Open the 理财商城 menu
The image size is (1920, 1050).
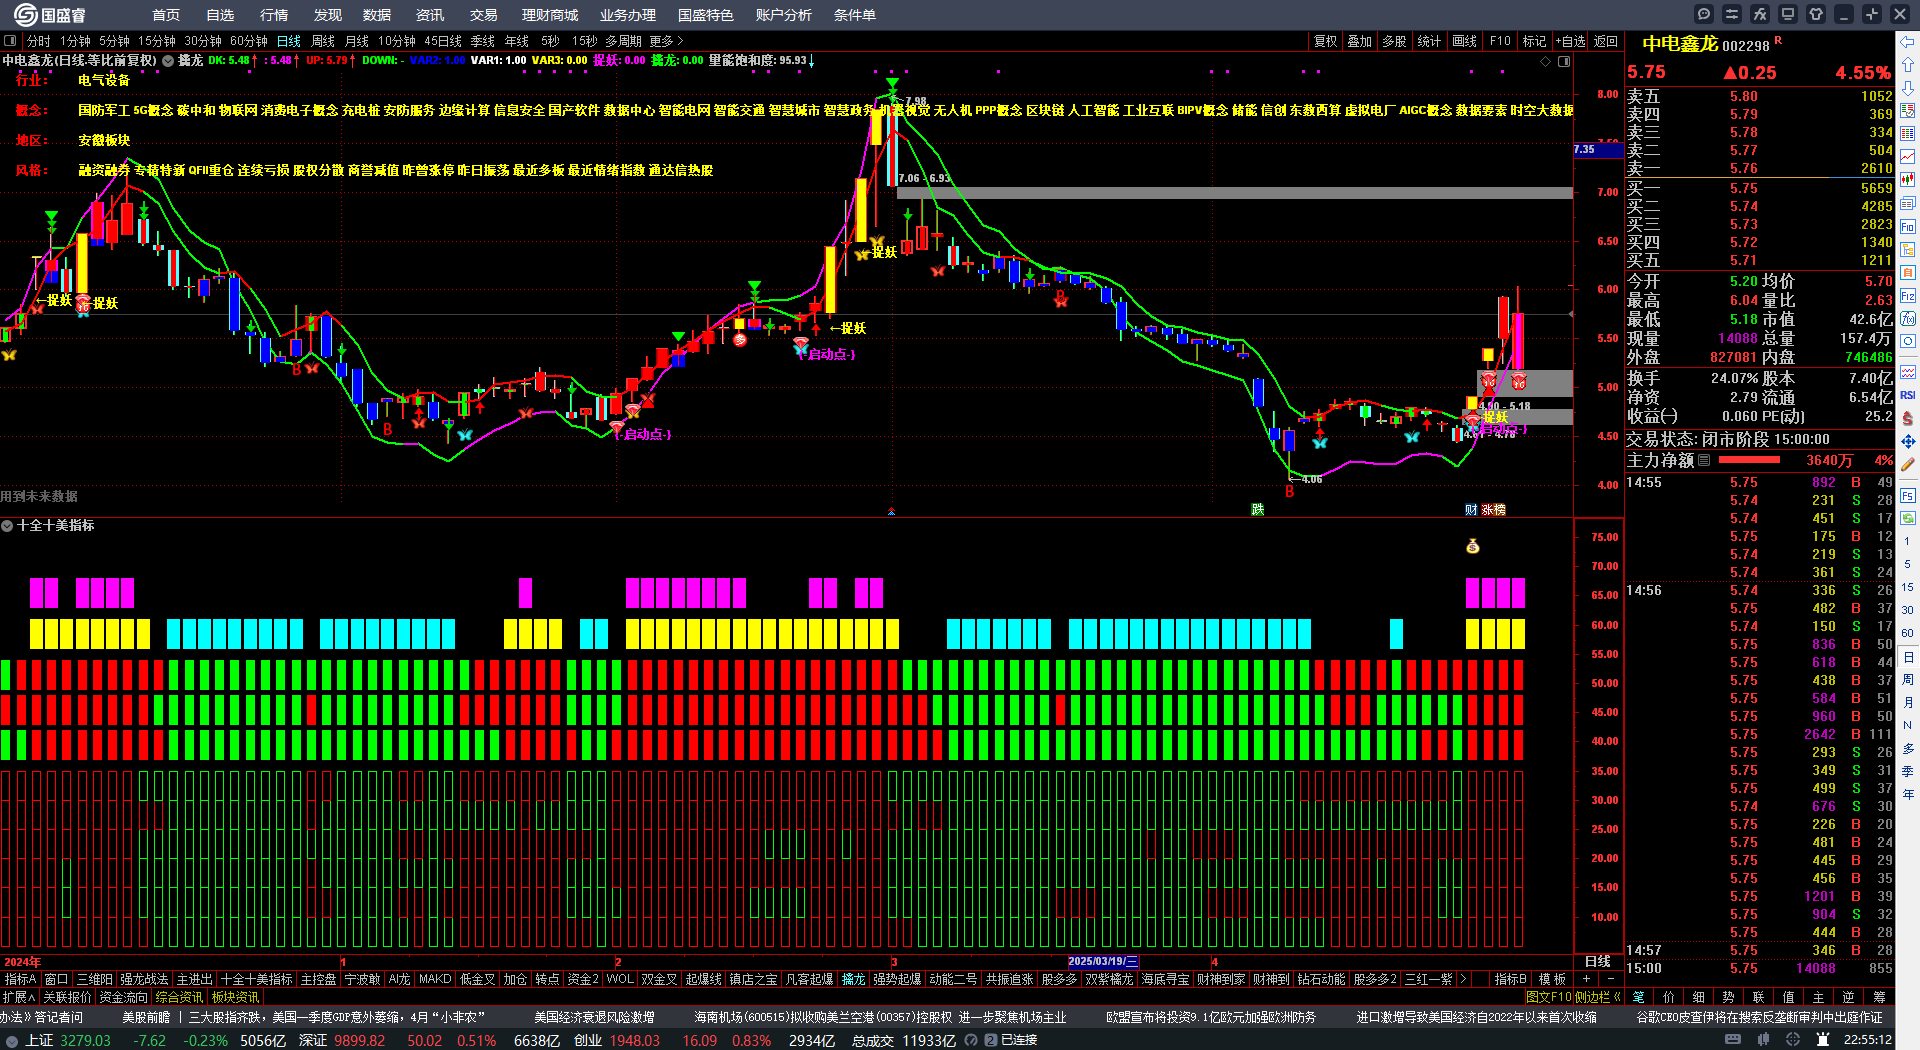550,15
